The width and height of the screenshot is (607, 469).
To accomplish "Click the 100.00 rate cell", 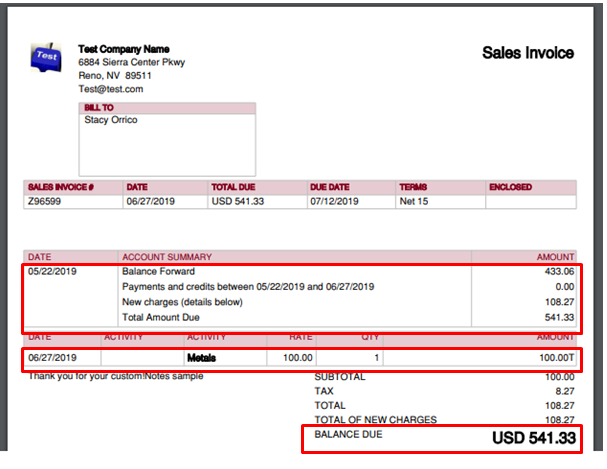I will [x=297, y=357].
